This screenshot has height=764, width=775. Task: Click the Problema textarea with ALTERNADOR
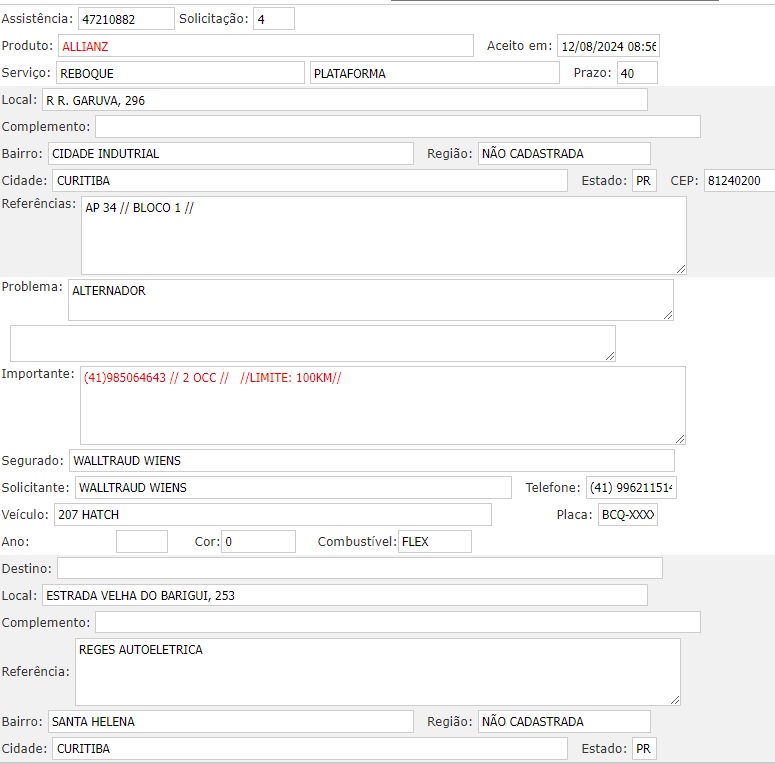point(371,300)
